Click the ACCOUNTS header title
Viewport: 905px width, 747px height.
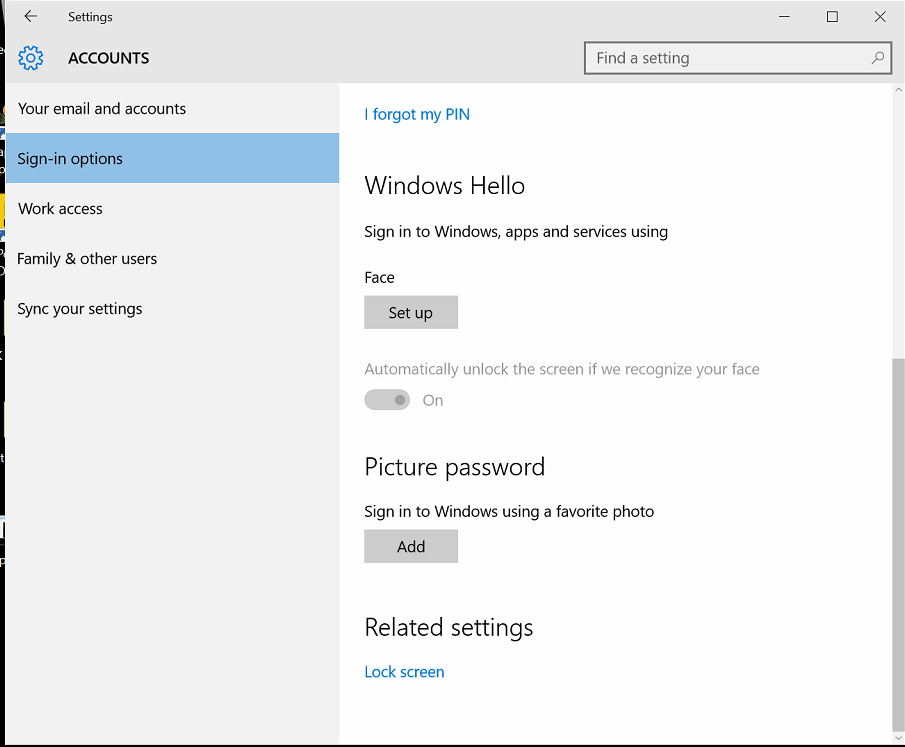(x=109, y=58)
